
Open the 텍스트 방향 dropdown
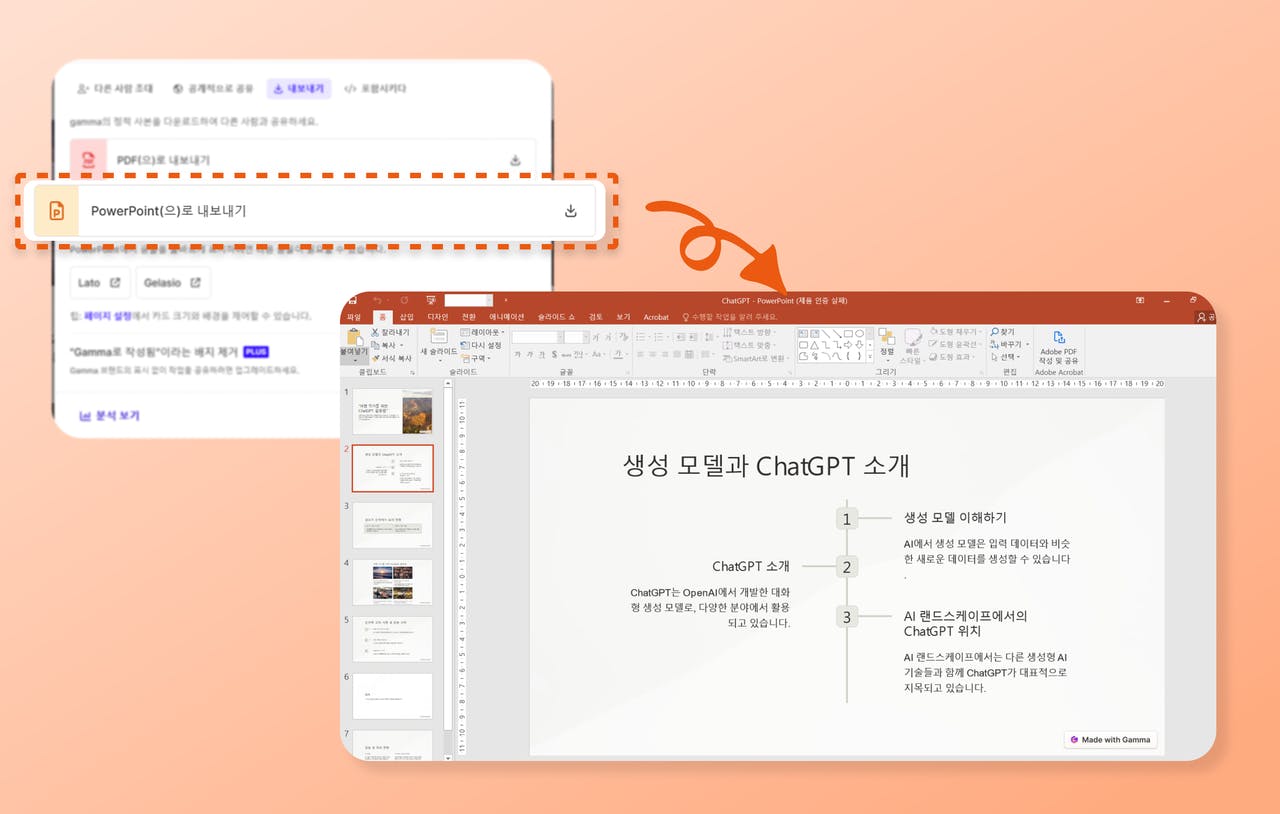pos(750,332)
